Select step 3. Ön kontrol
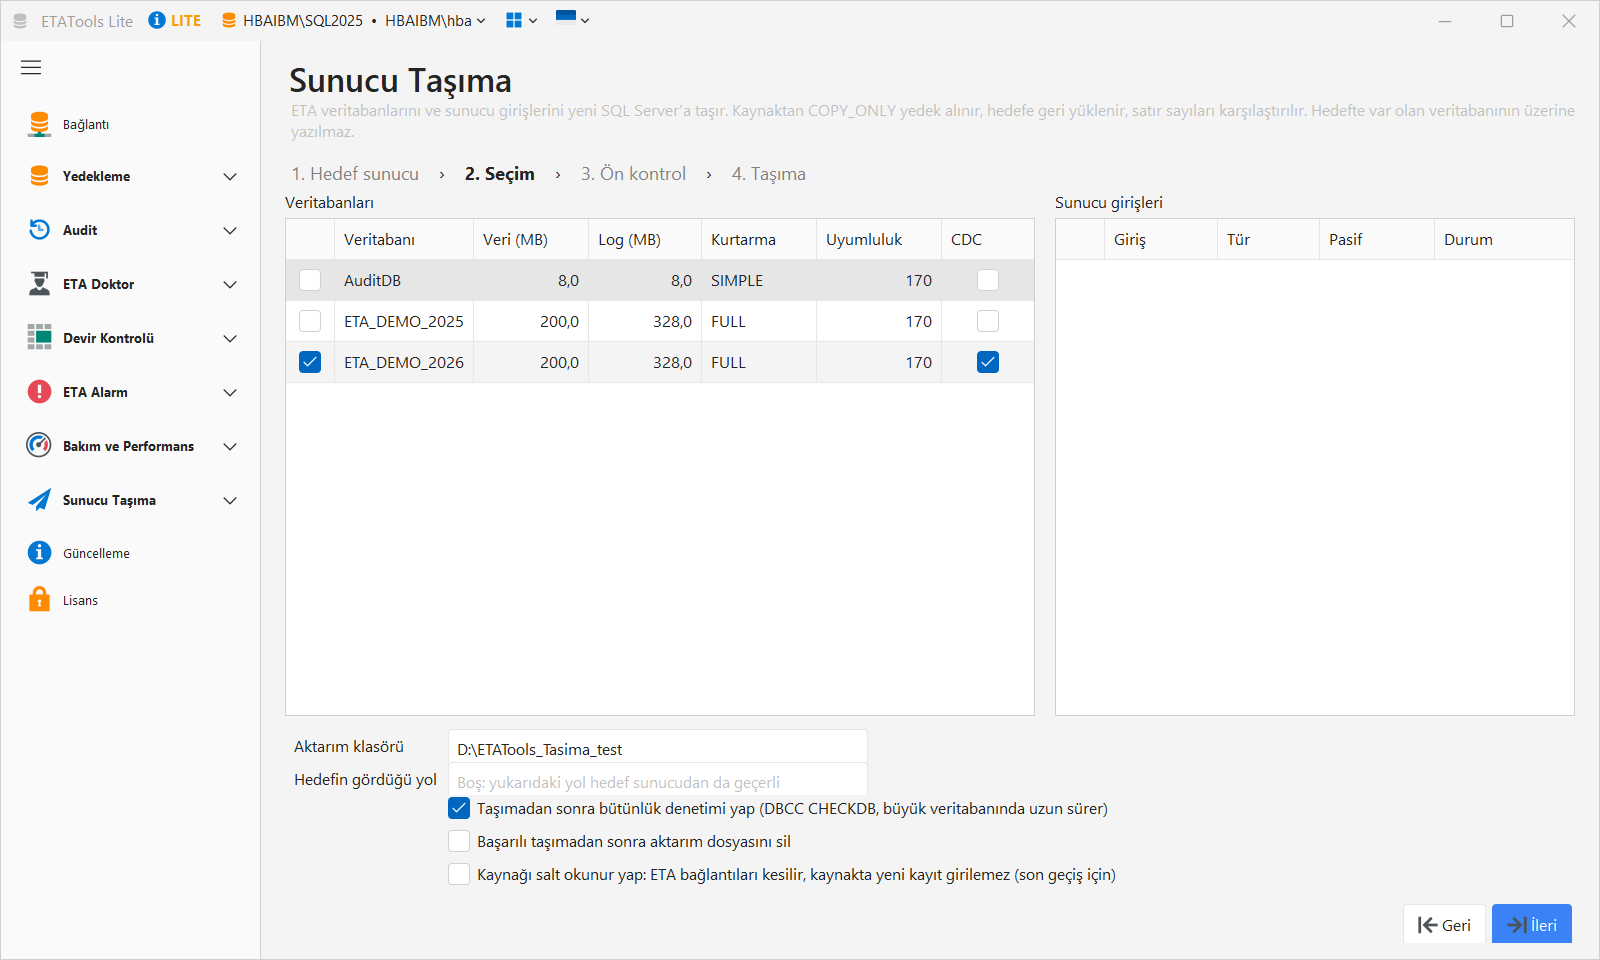The image size is (1600, 960). 633,173
